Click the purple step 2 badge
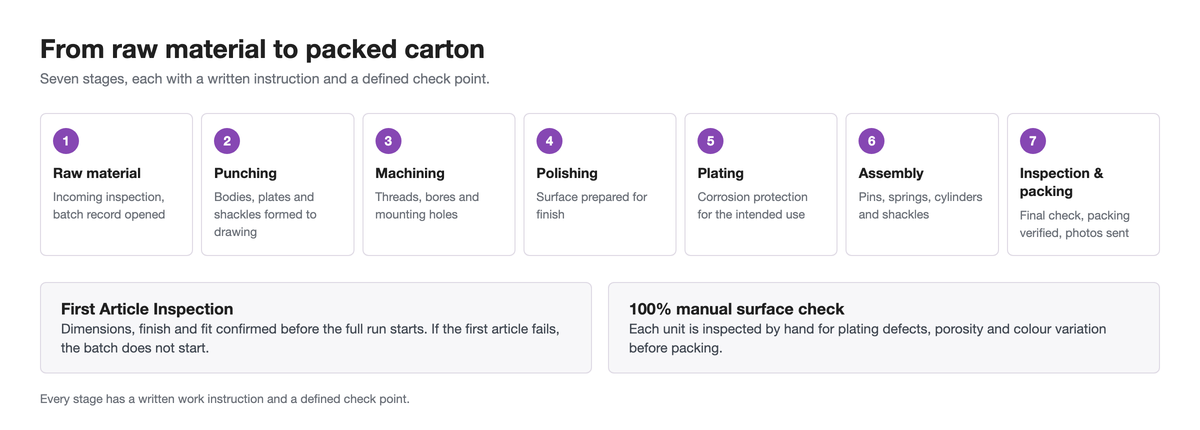Image resolution: width=1200 pixels, height=430 pixels. 227,141
